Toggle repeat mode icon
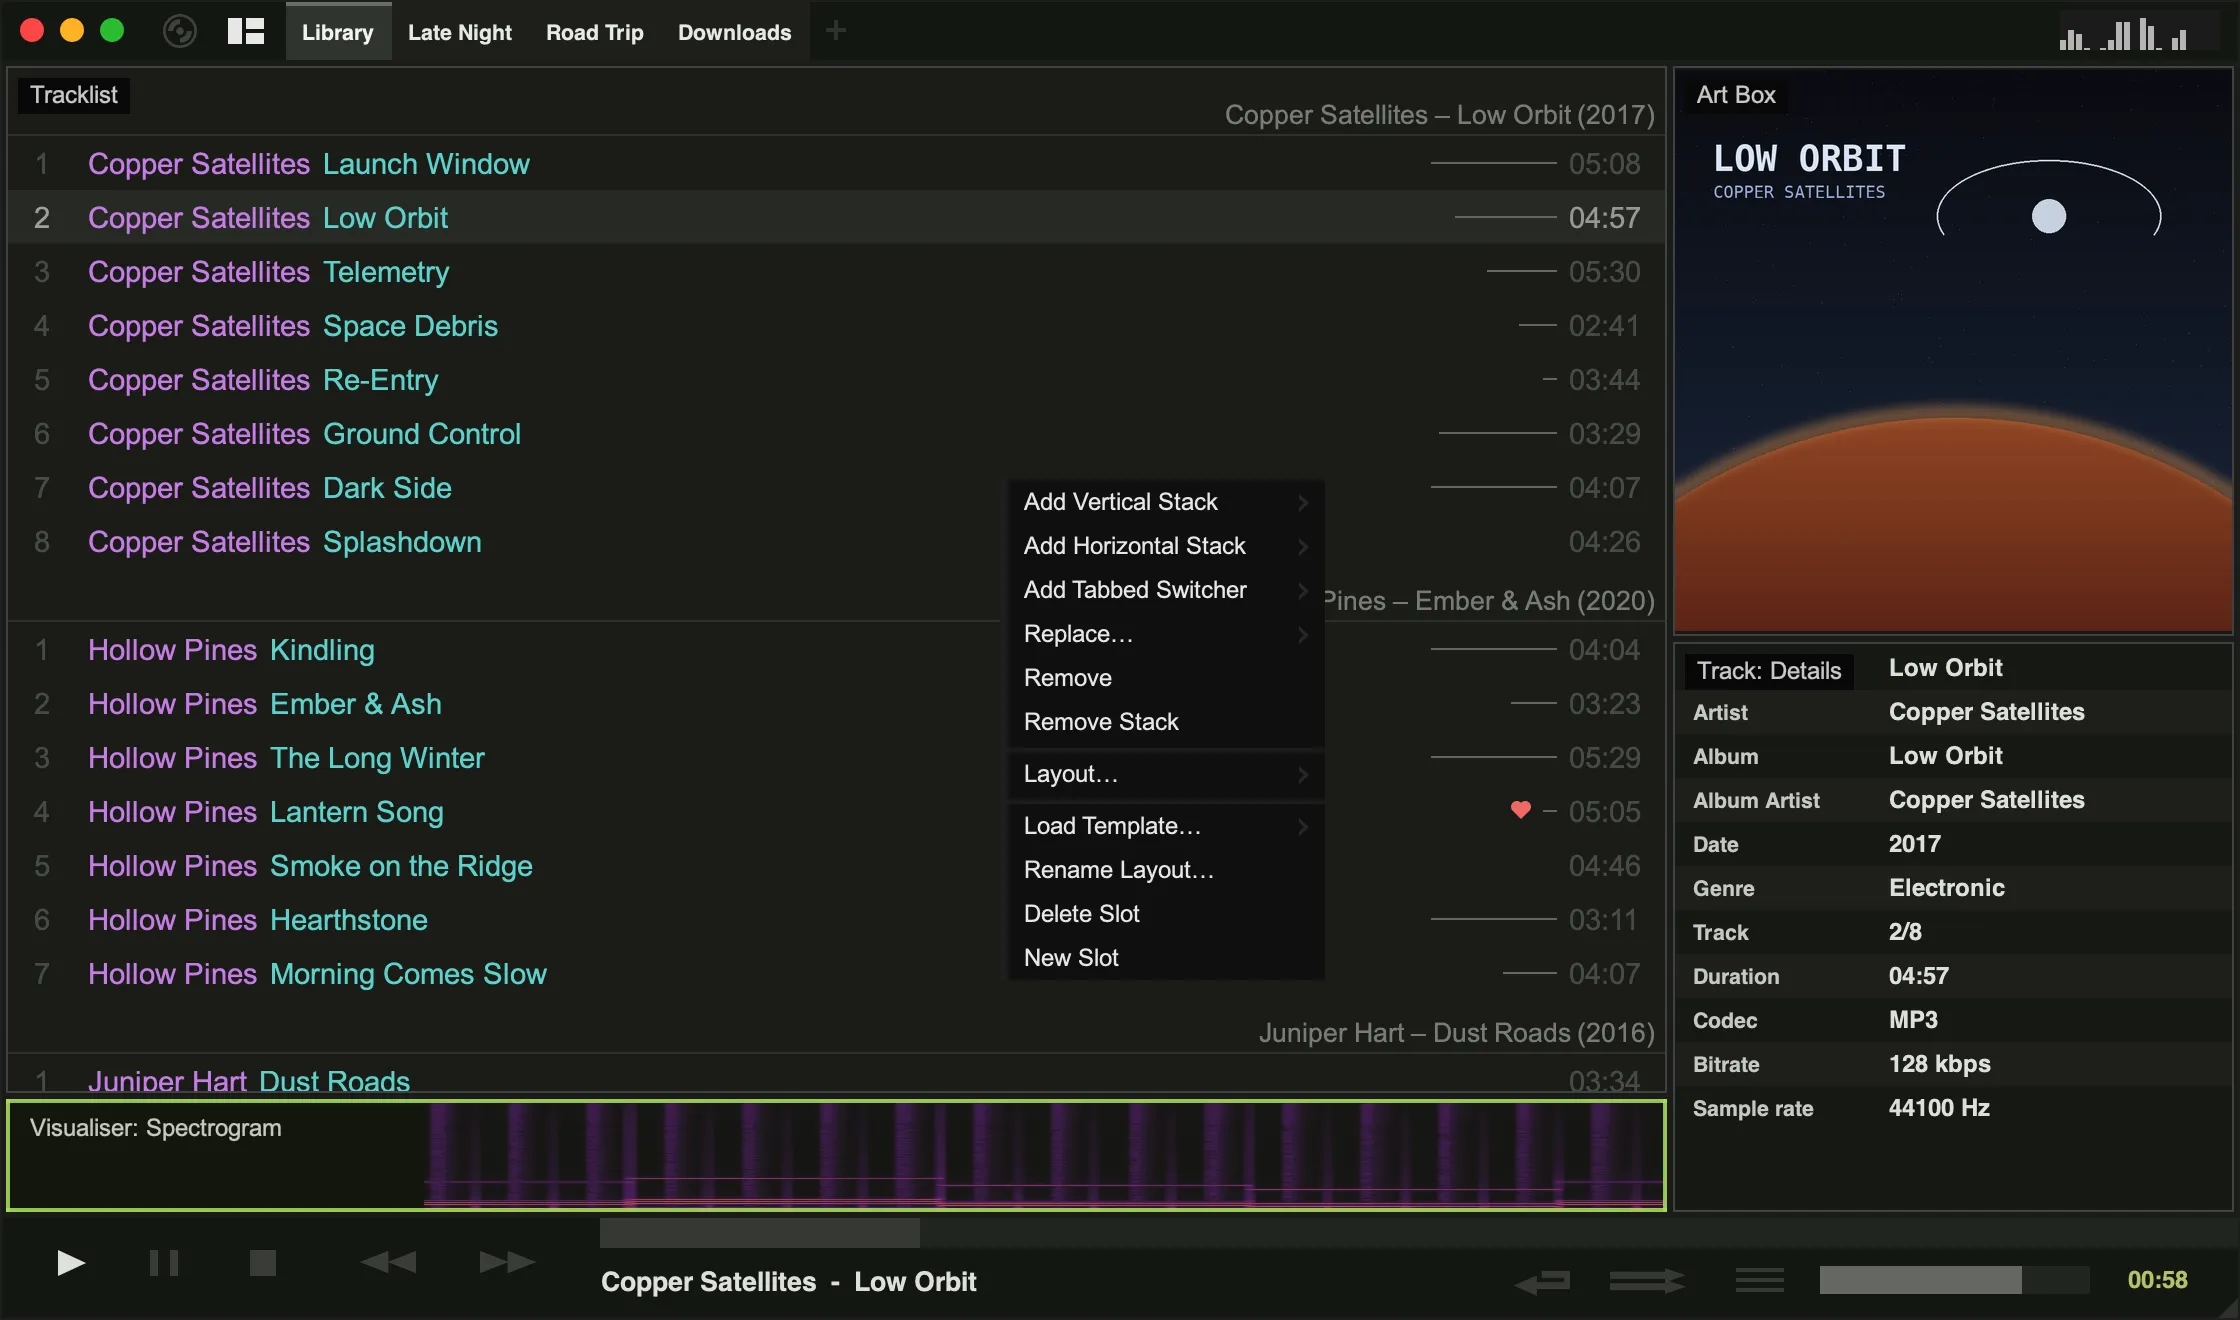Image resolution: width=2240 pixels, height=1320 pixels. 1543,1281
